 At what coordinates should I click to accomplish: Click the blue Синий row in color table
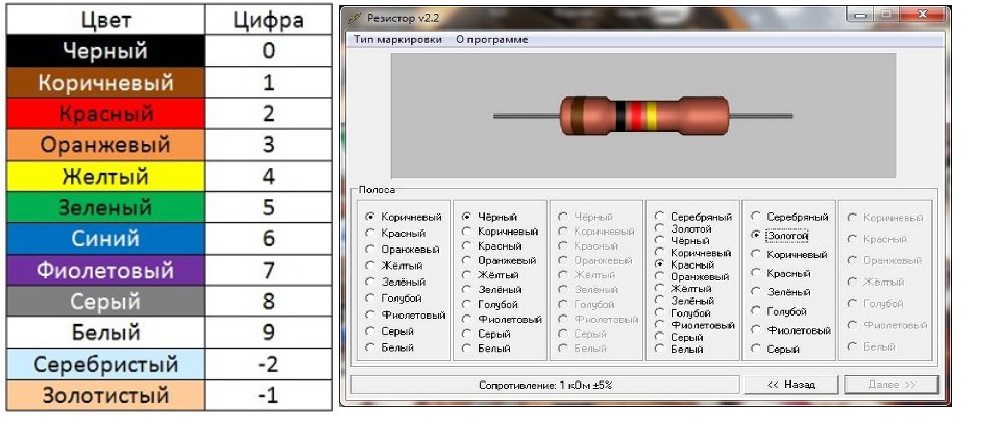105,239
